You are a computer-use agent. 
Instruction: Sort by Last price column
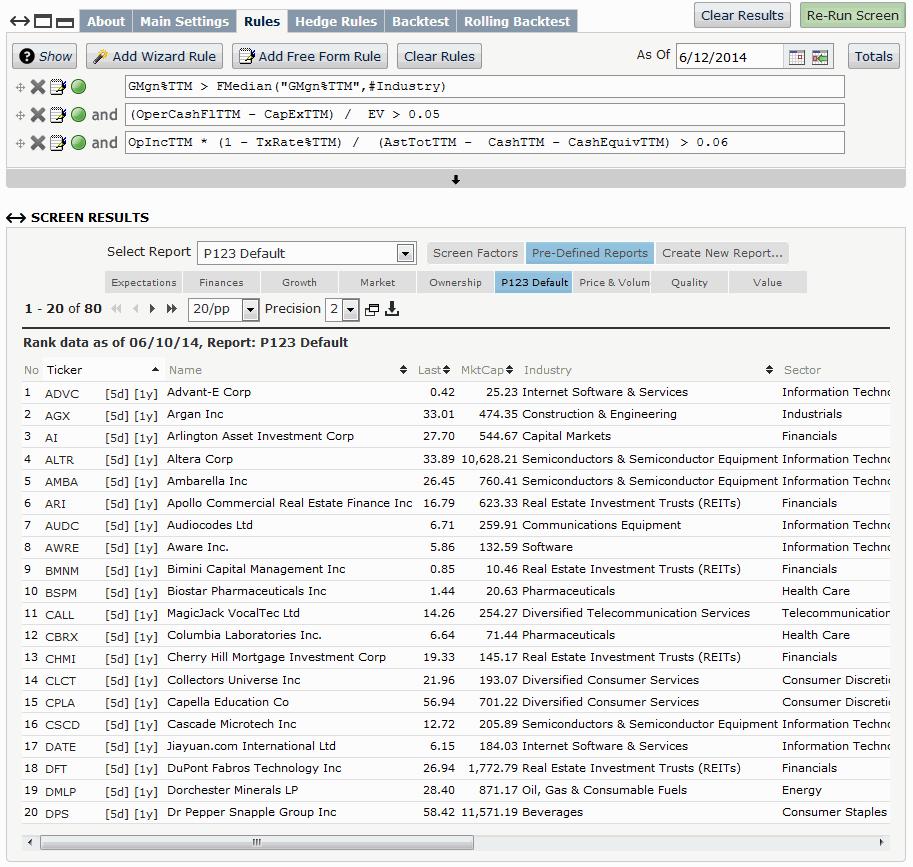(447, 370)
